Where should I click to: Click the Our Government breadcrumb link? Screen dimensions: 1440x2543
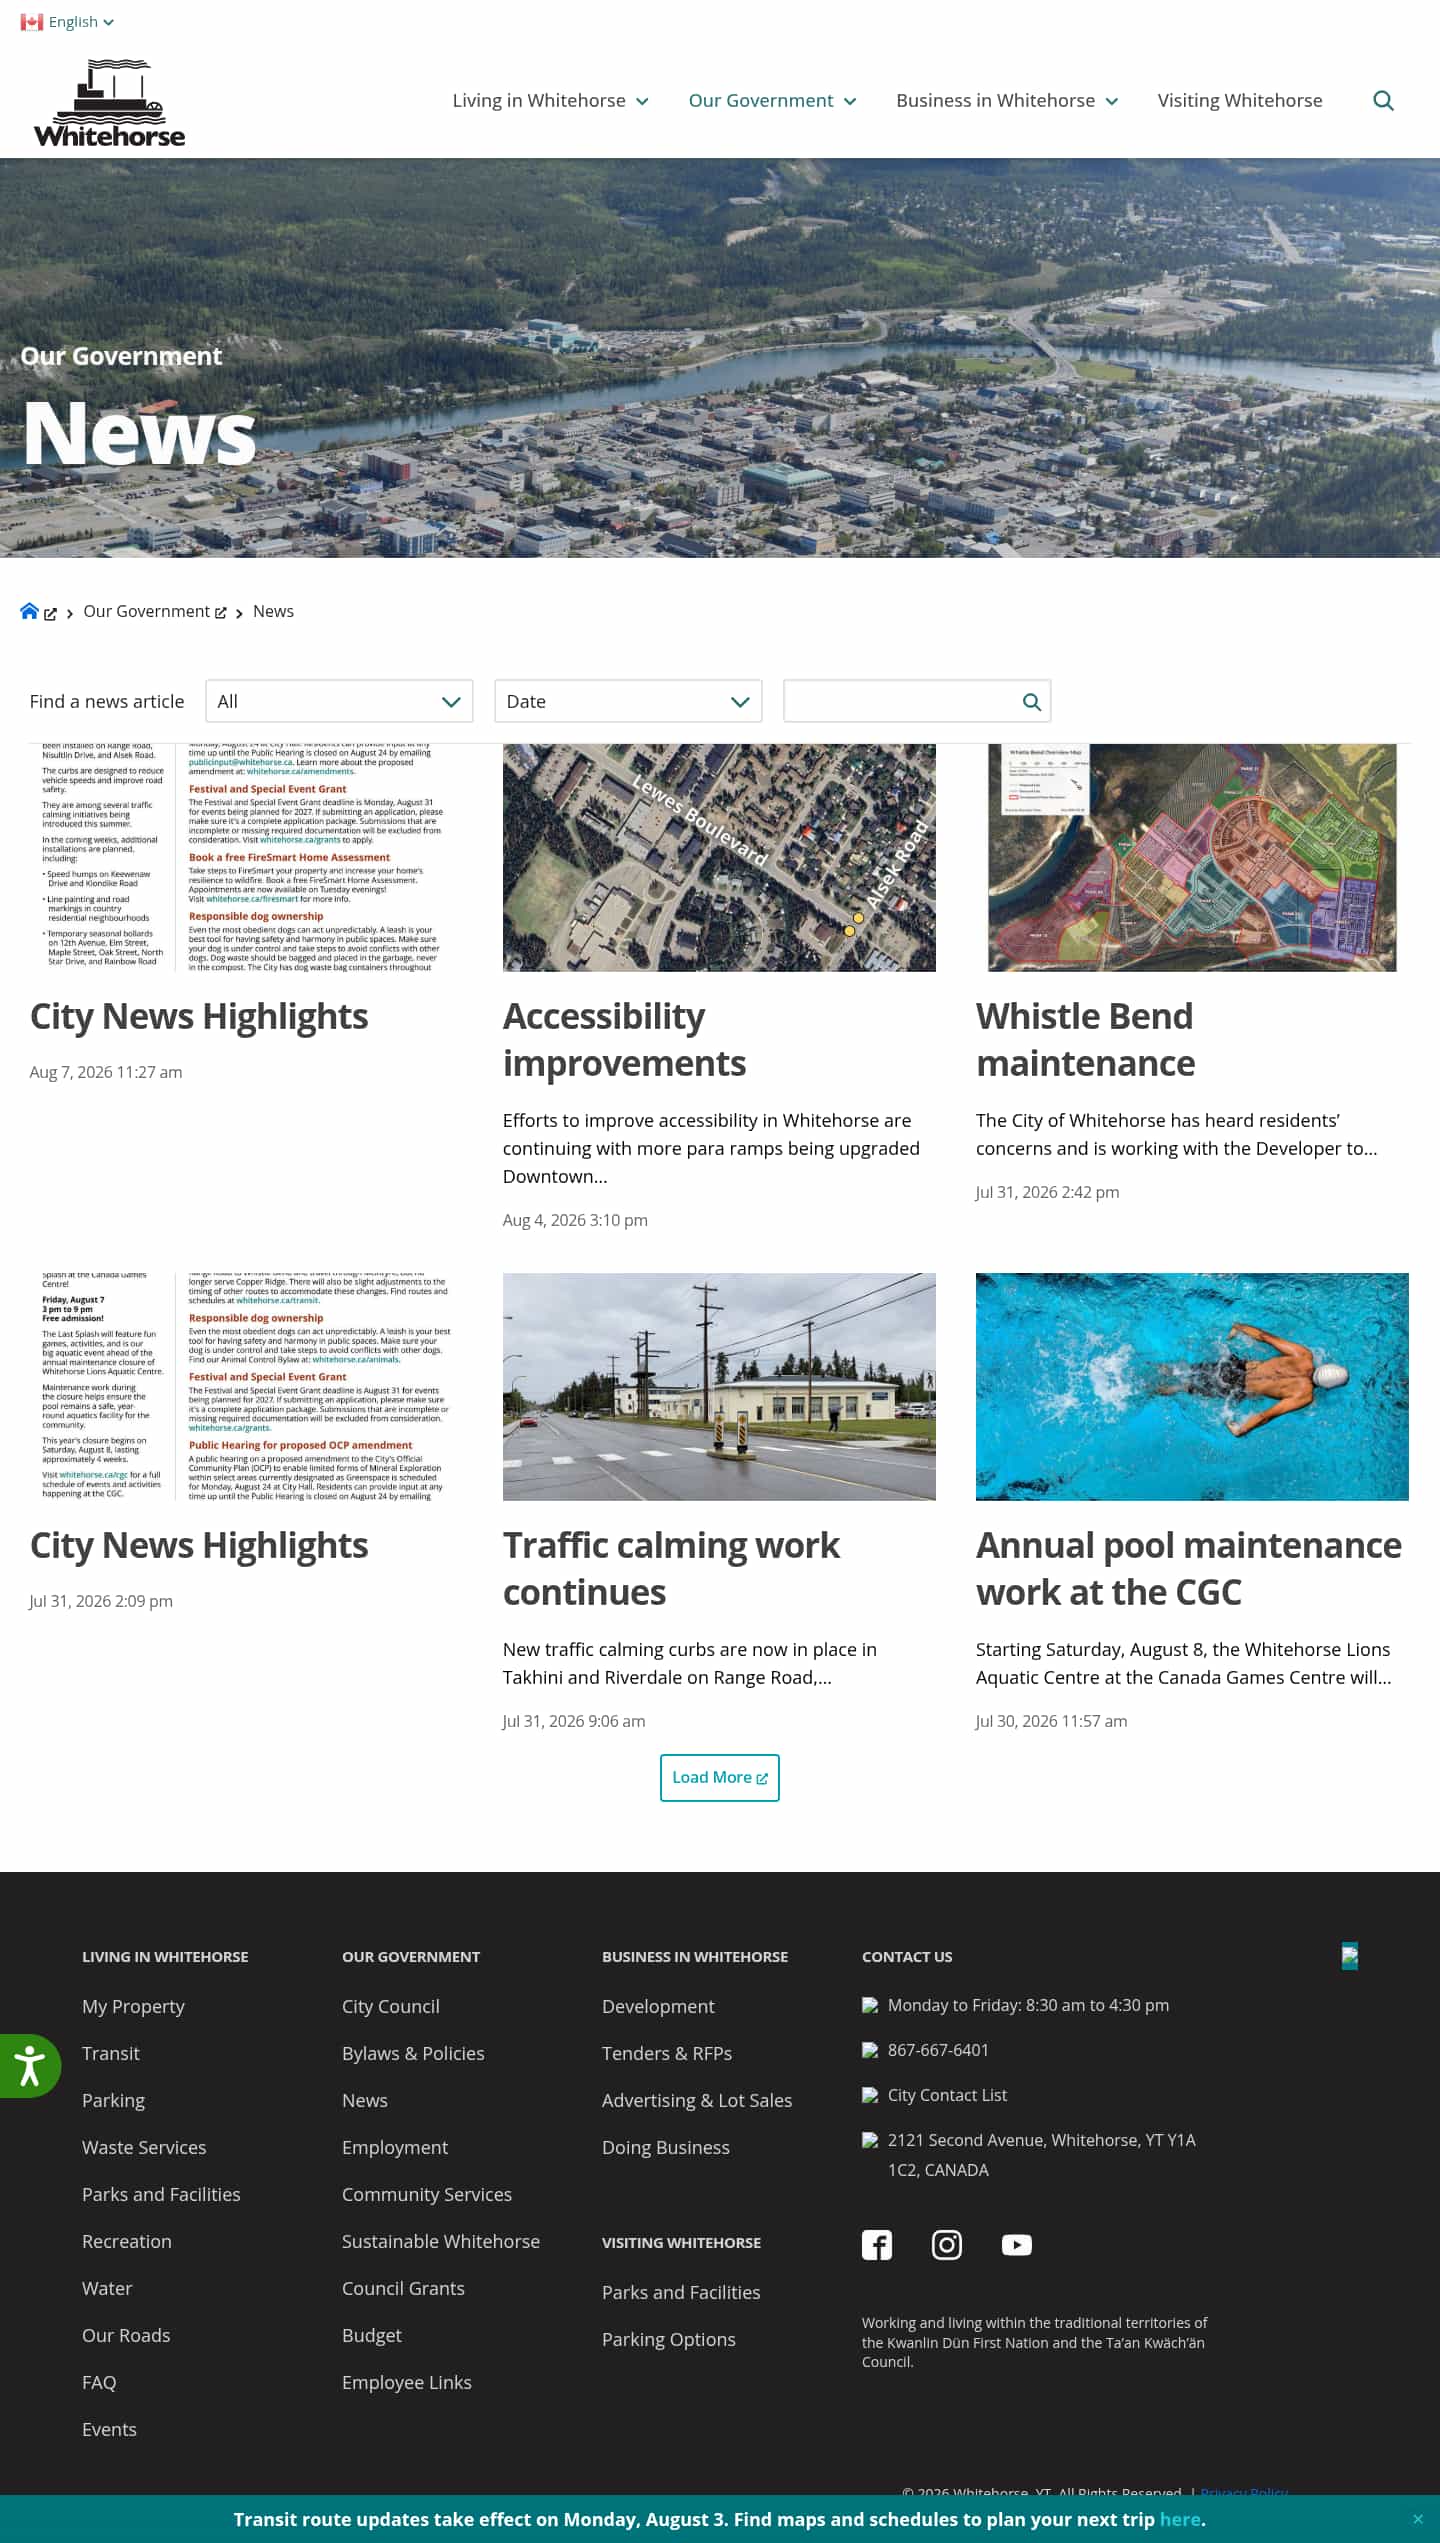click(x=147, y=611)
